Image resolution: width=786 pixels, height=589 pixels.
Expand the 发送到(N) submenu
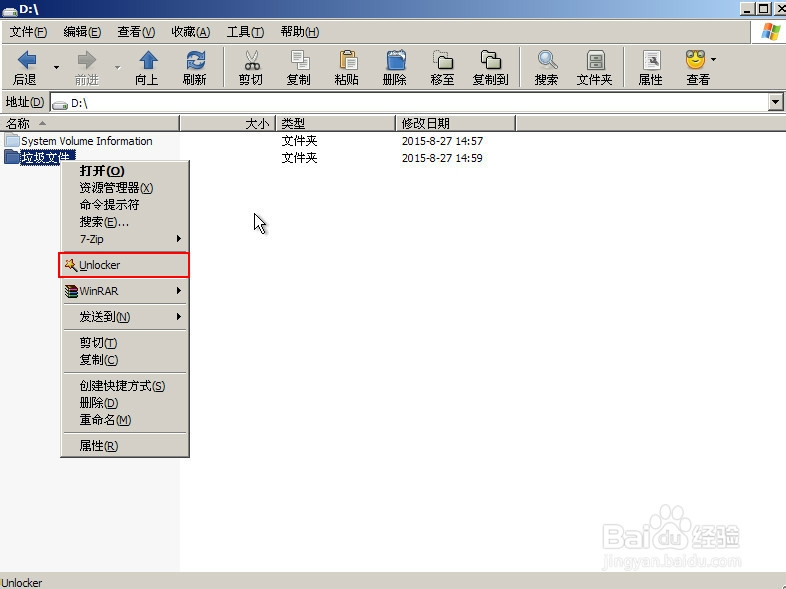[124, 317]
